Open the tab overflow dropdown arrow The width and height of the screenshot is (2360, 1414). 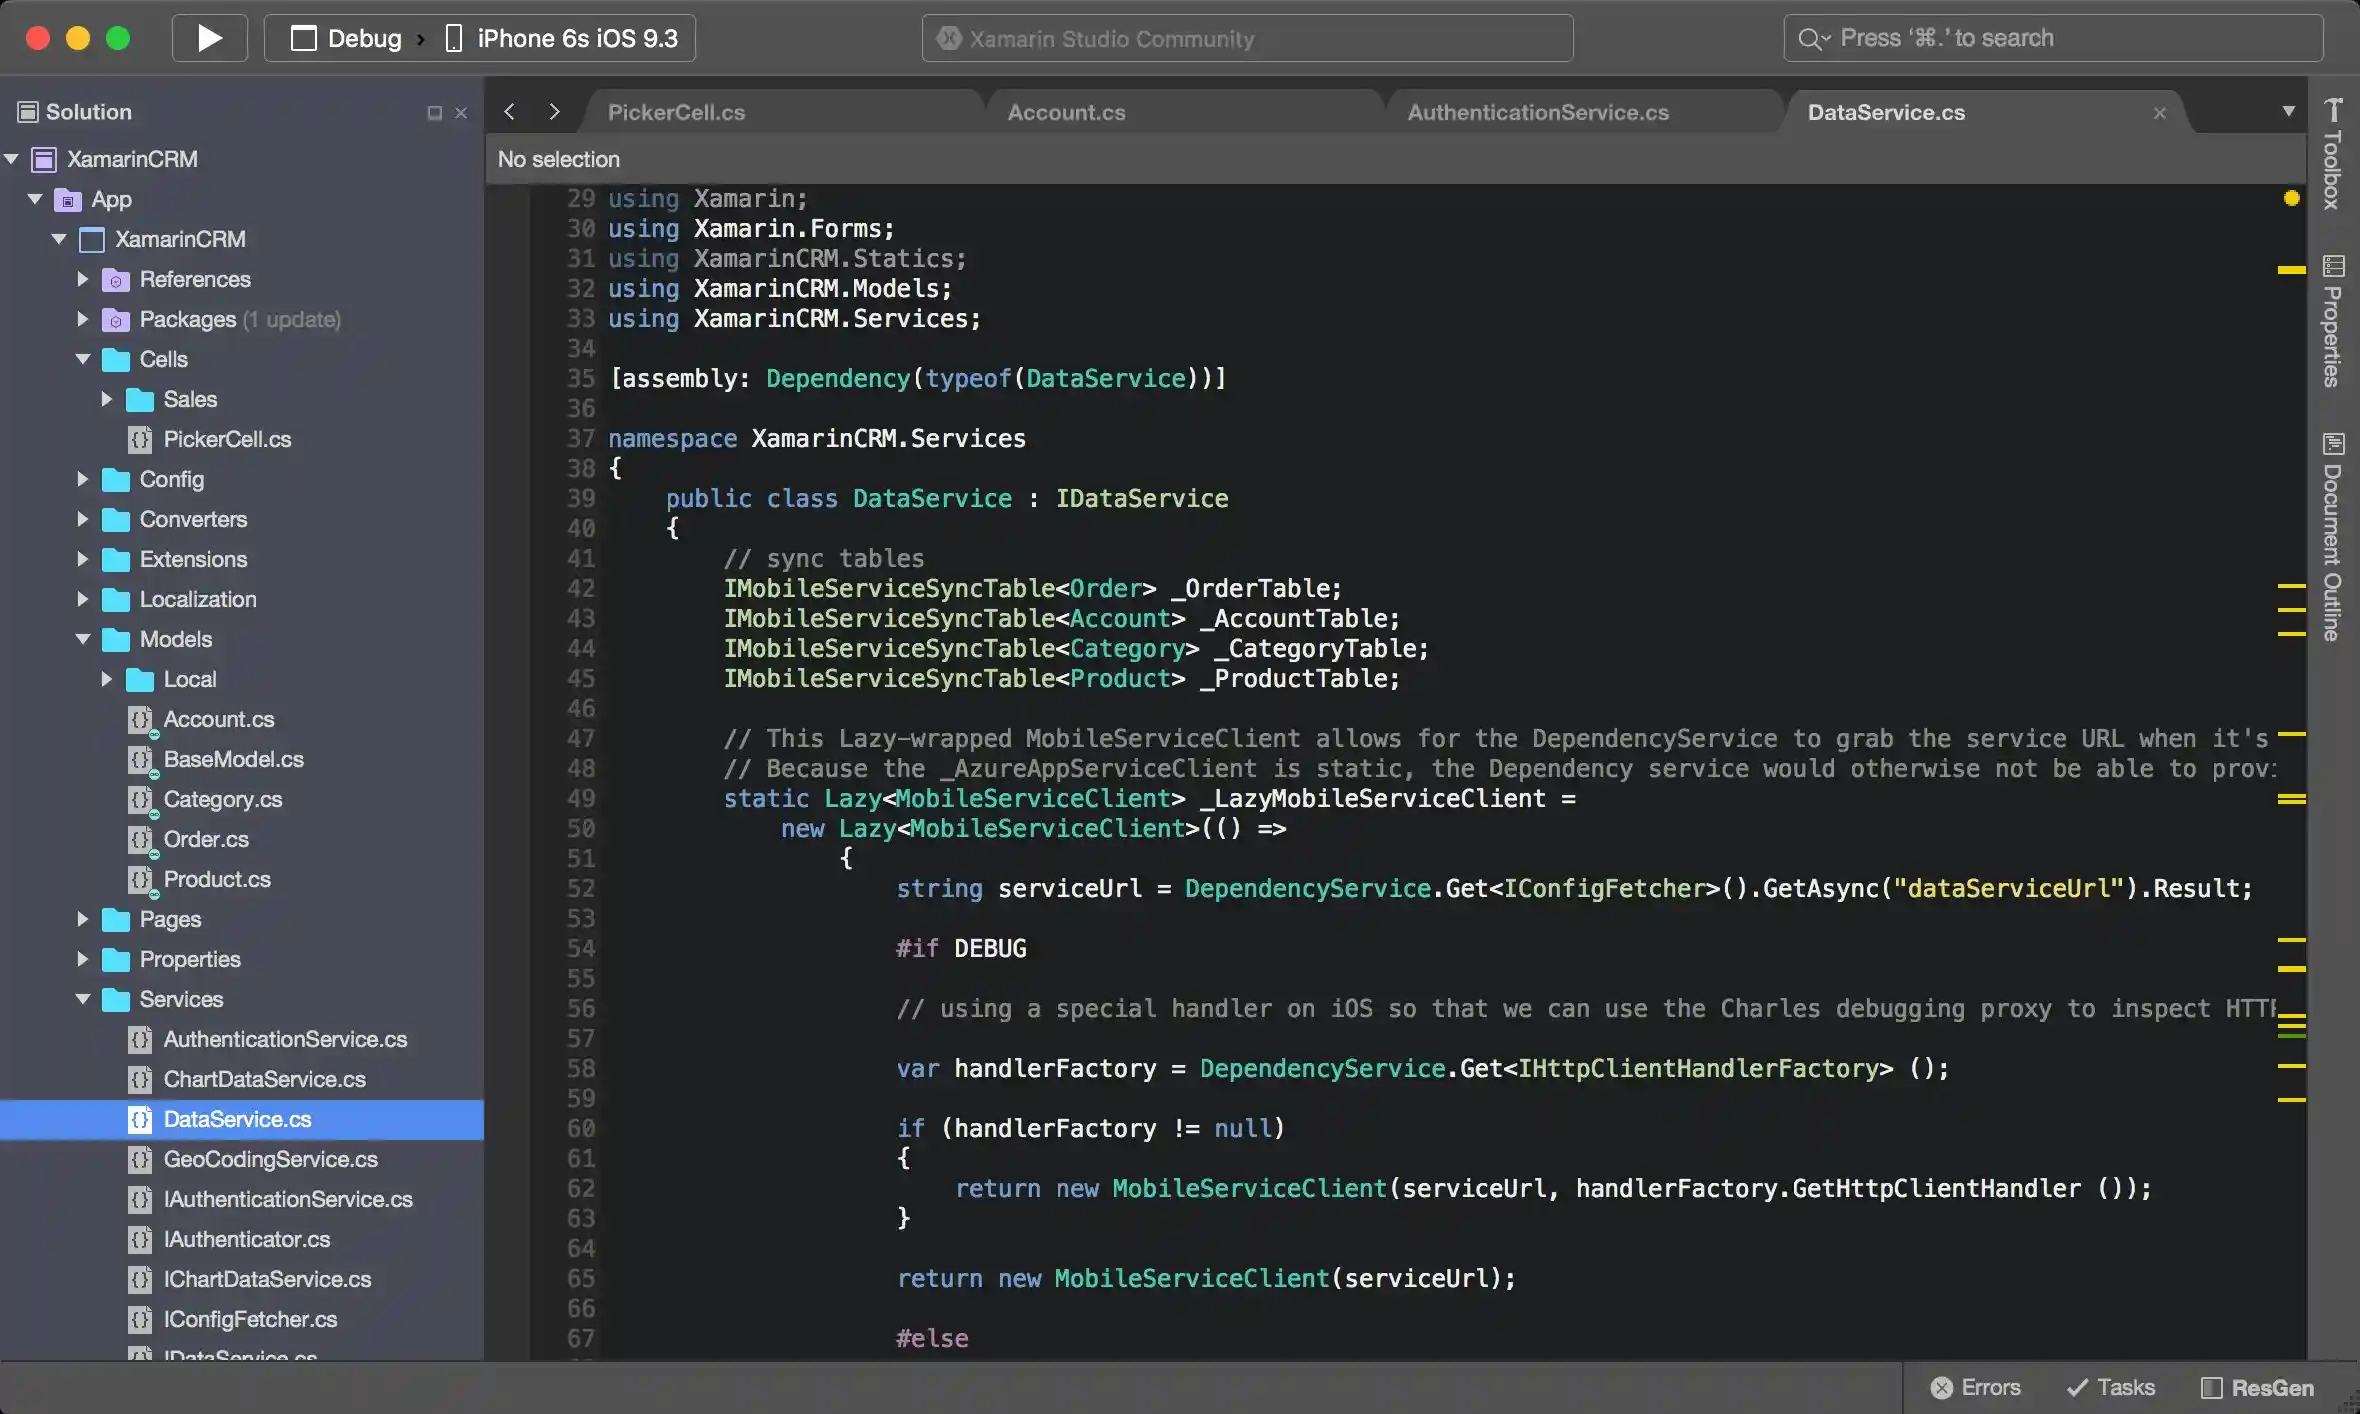(2287, 111)
